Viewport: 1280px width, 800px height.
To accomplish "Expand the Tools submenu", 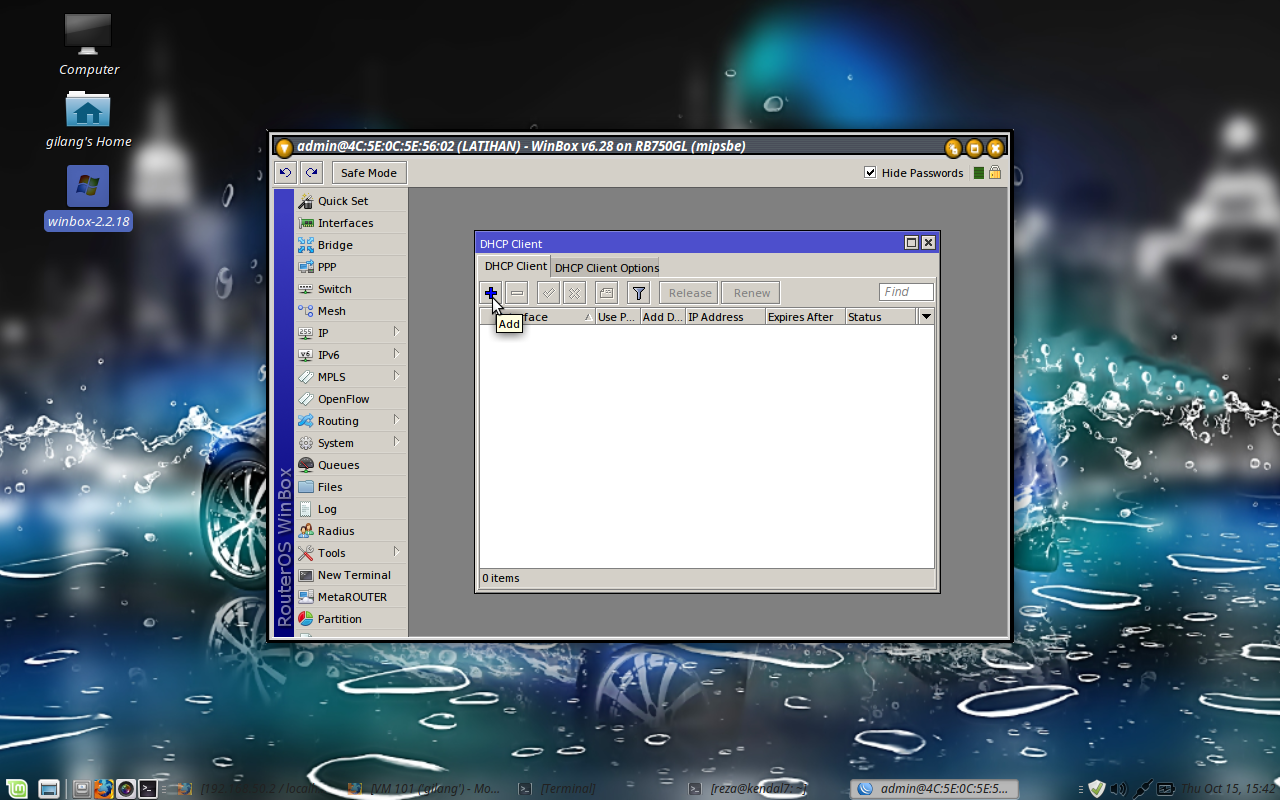I will (351, 553).
